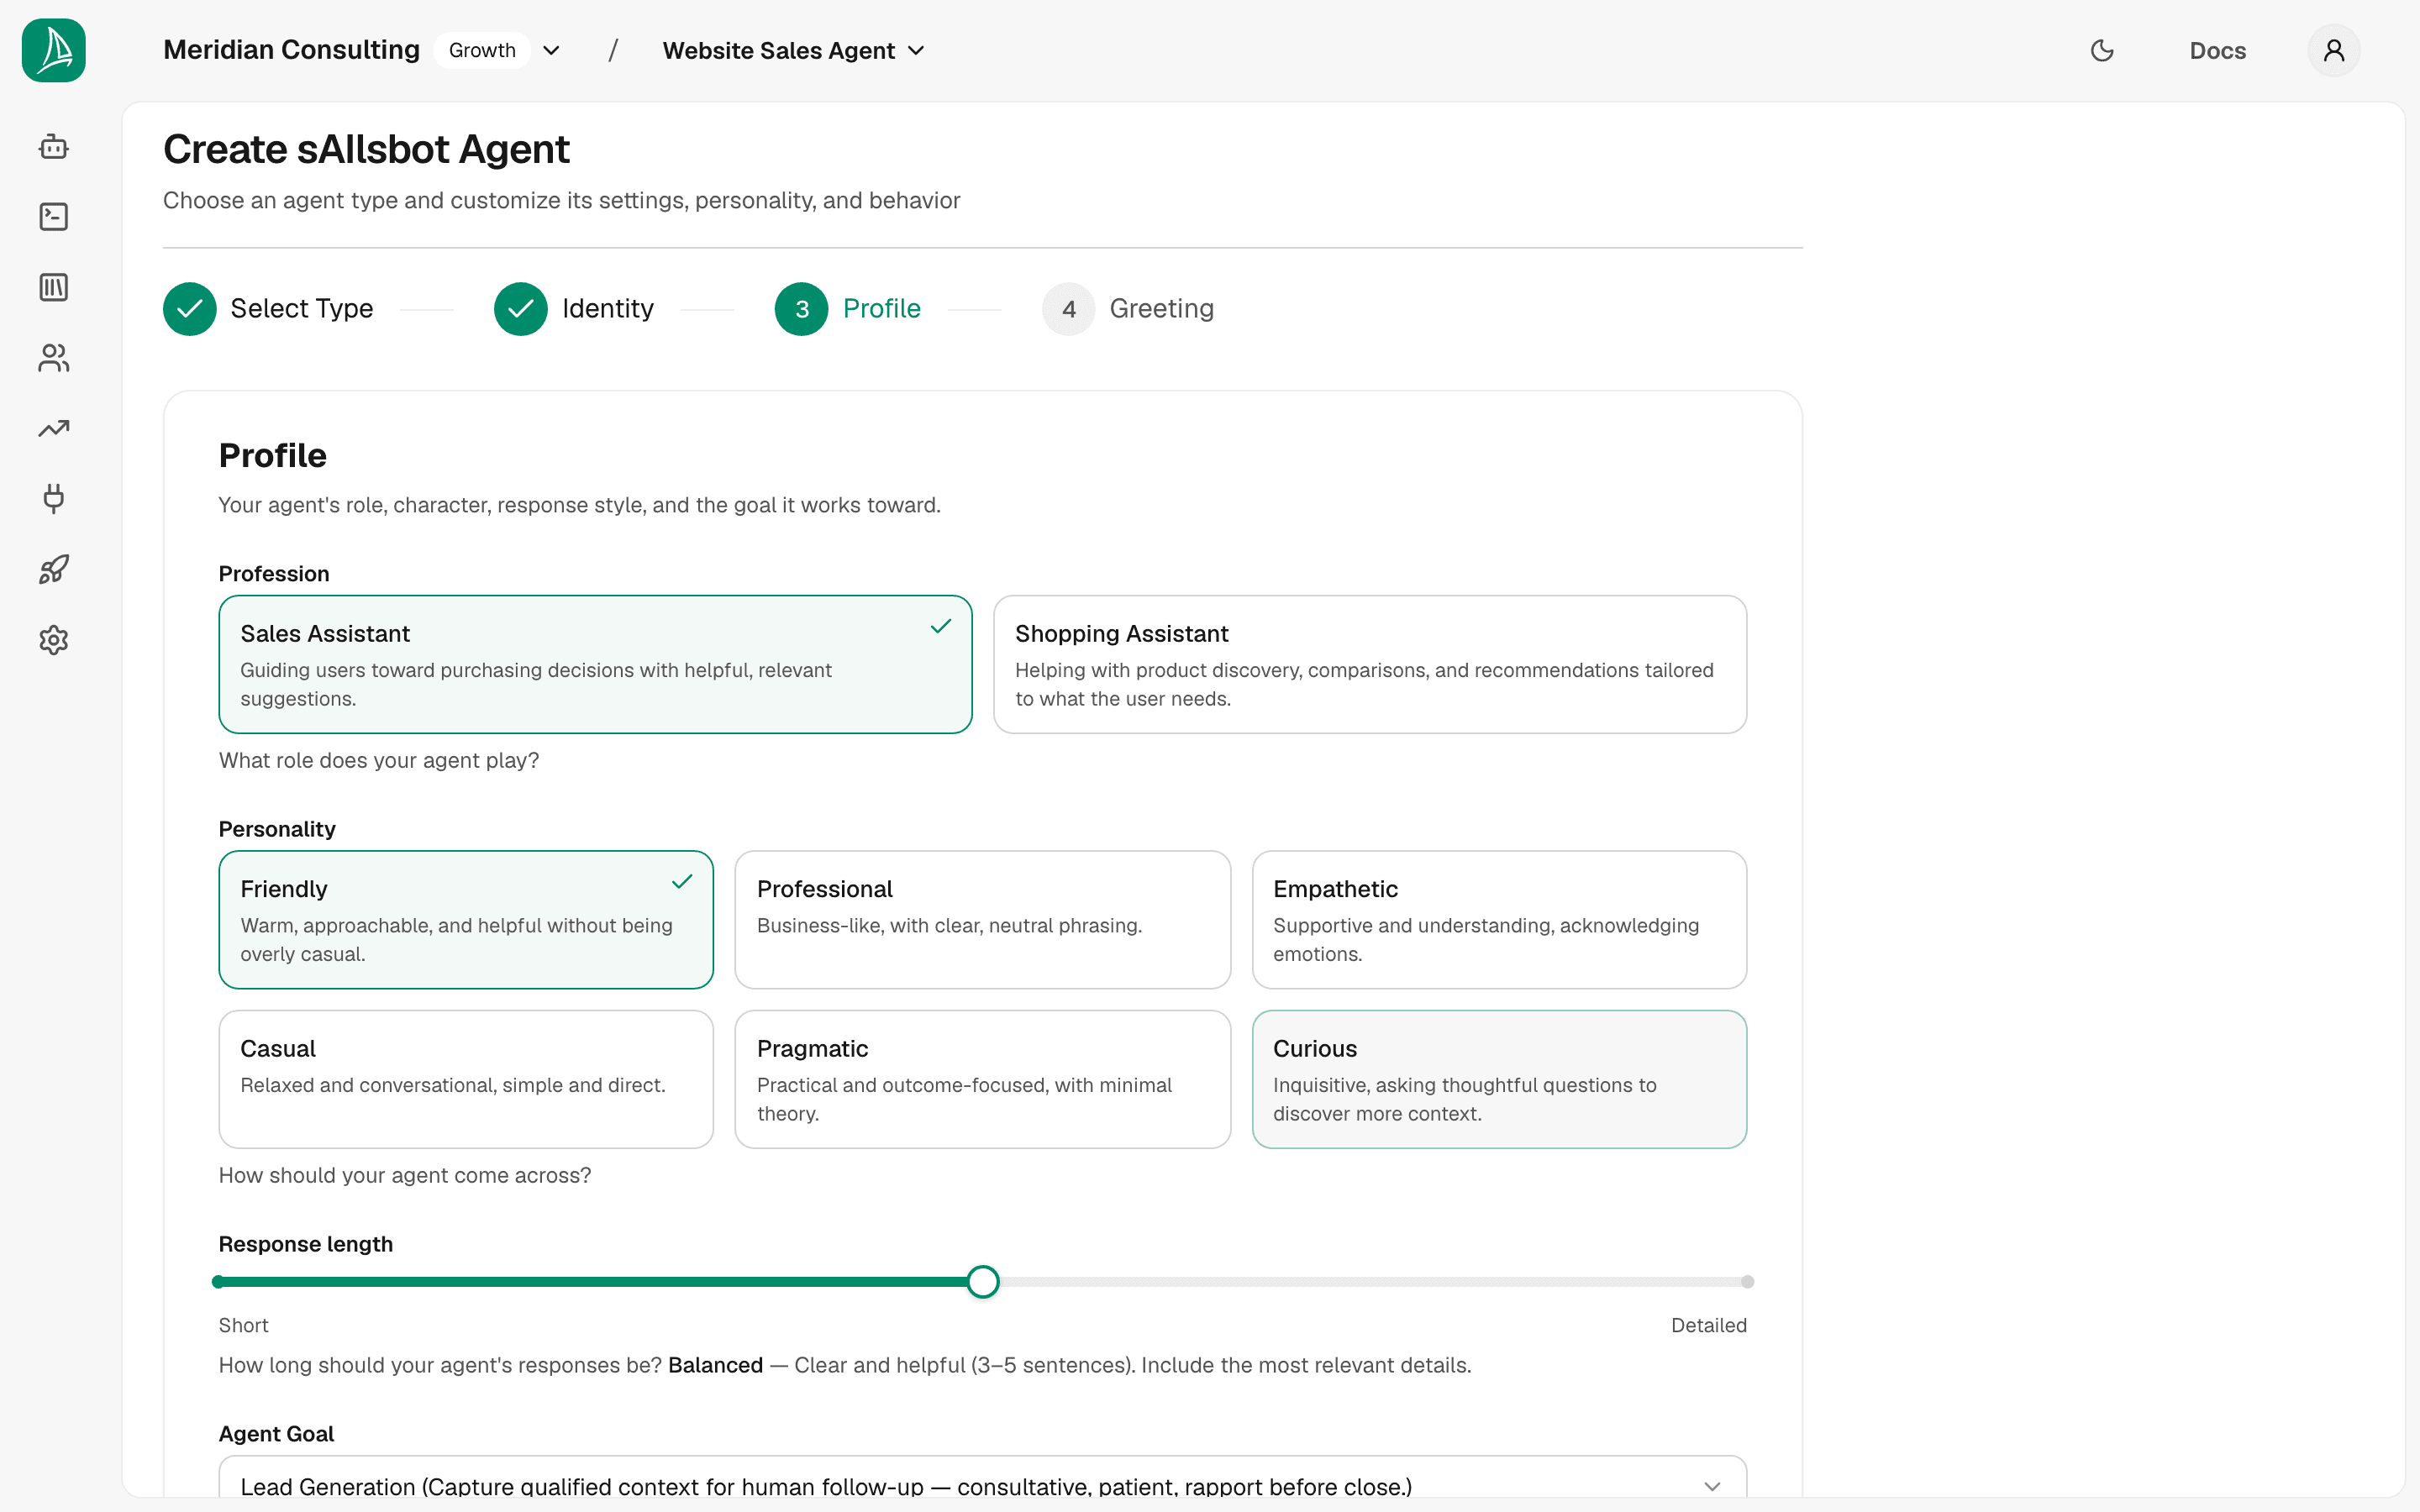
Task: Open the integrations plug sidebar icon
Action: (x=54, y=499)
